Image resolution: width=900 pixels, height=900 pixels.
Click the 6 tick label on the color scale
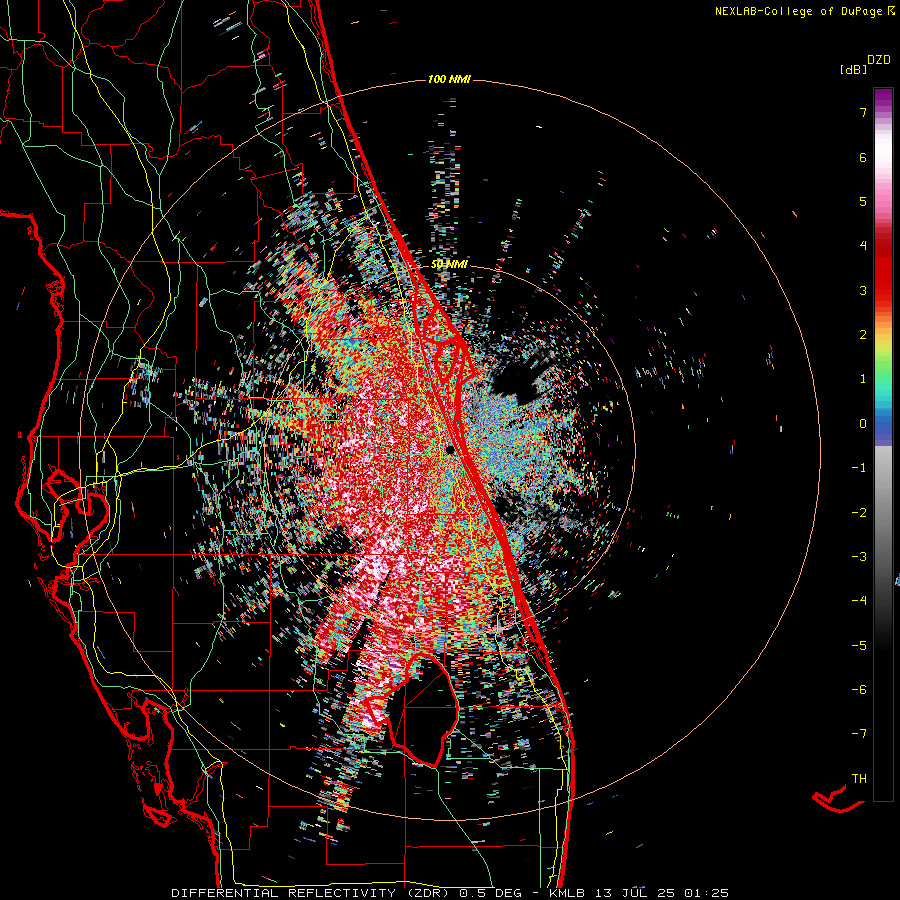coord(863,157)
